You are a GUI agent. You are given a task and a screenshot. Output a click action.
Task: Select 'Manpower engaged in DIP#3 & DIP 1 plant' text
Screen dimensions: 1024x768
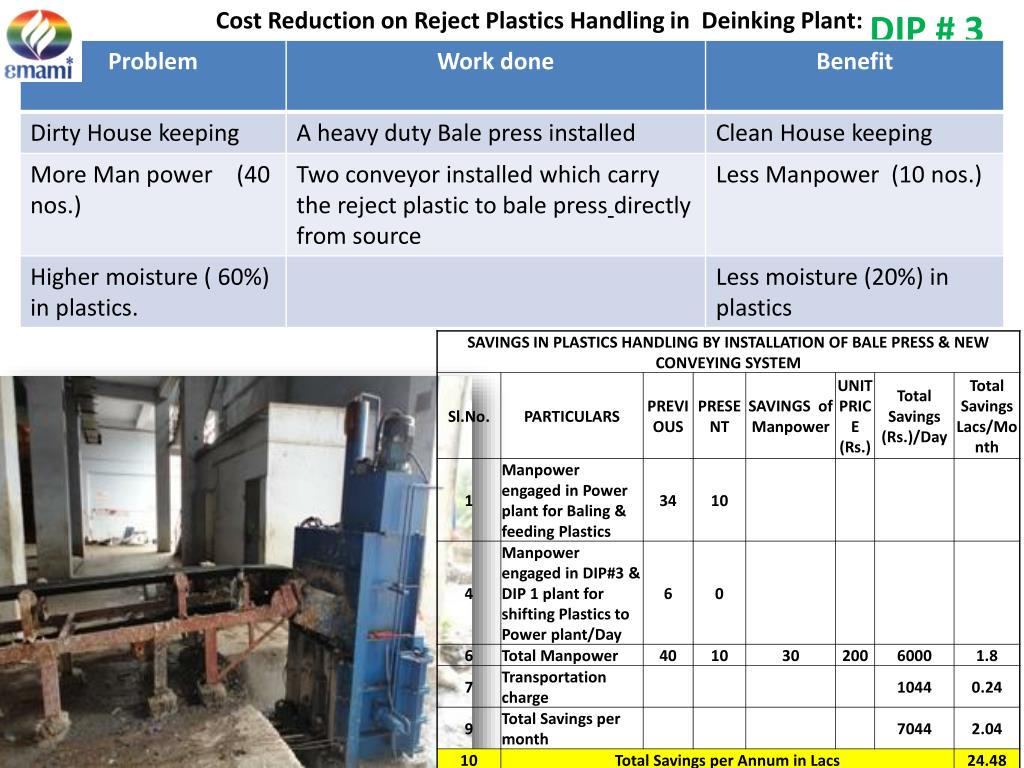click(571, 594)
